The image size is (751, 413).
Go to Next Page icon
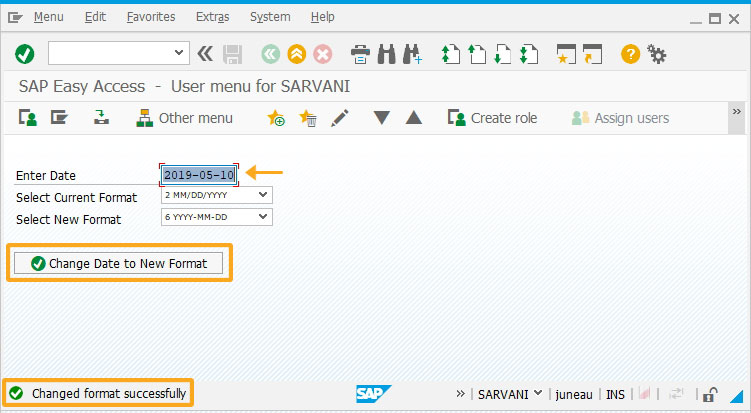pyautogui.click(x=502, y=54)
